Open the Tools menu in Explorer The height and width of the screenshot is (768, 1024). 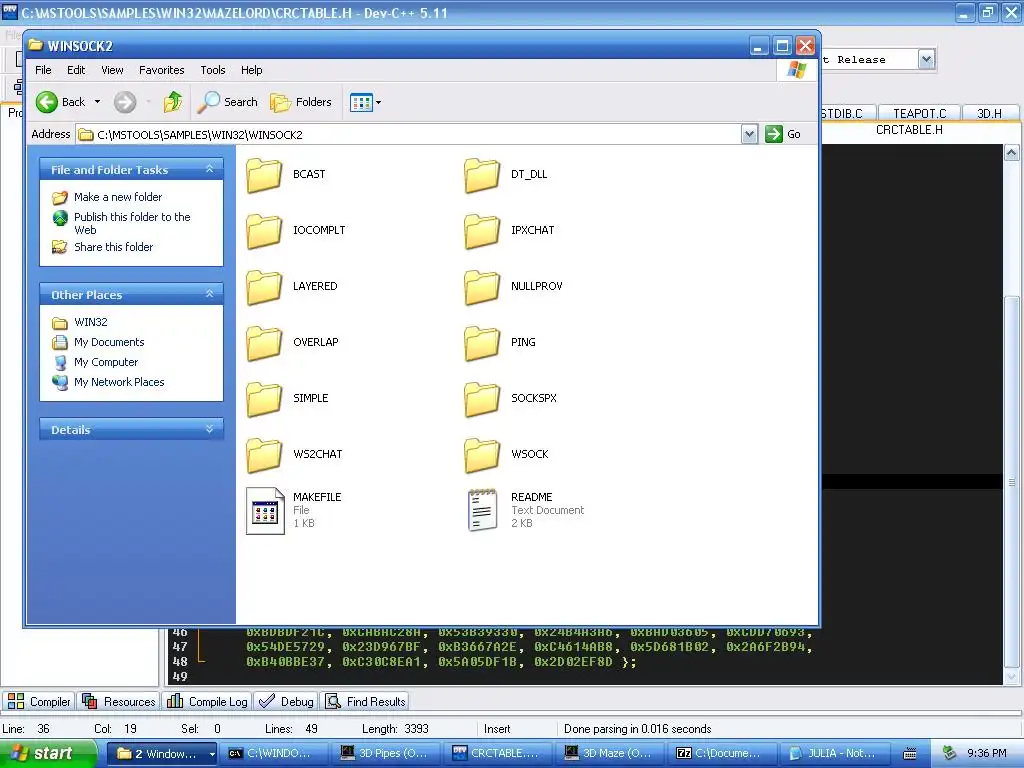point(212,70)
